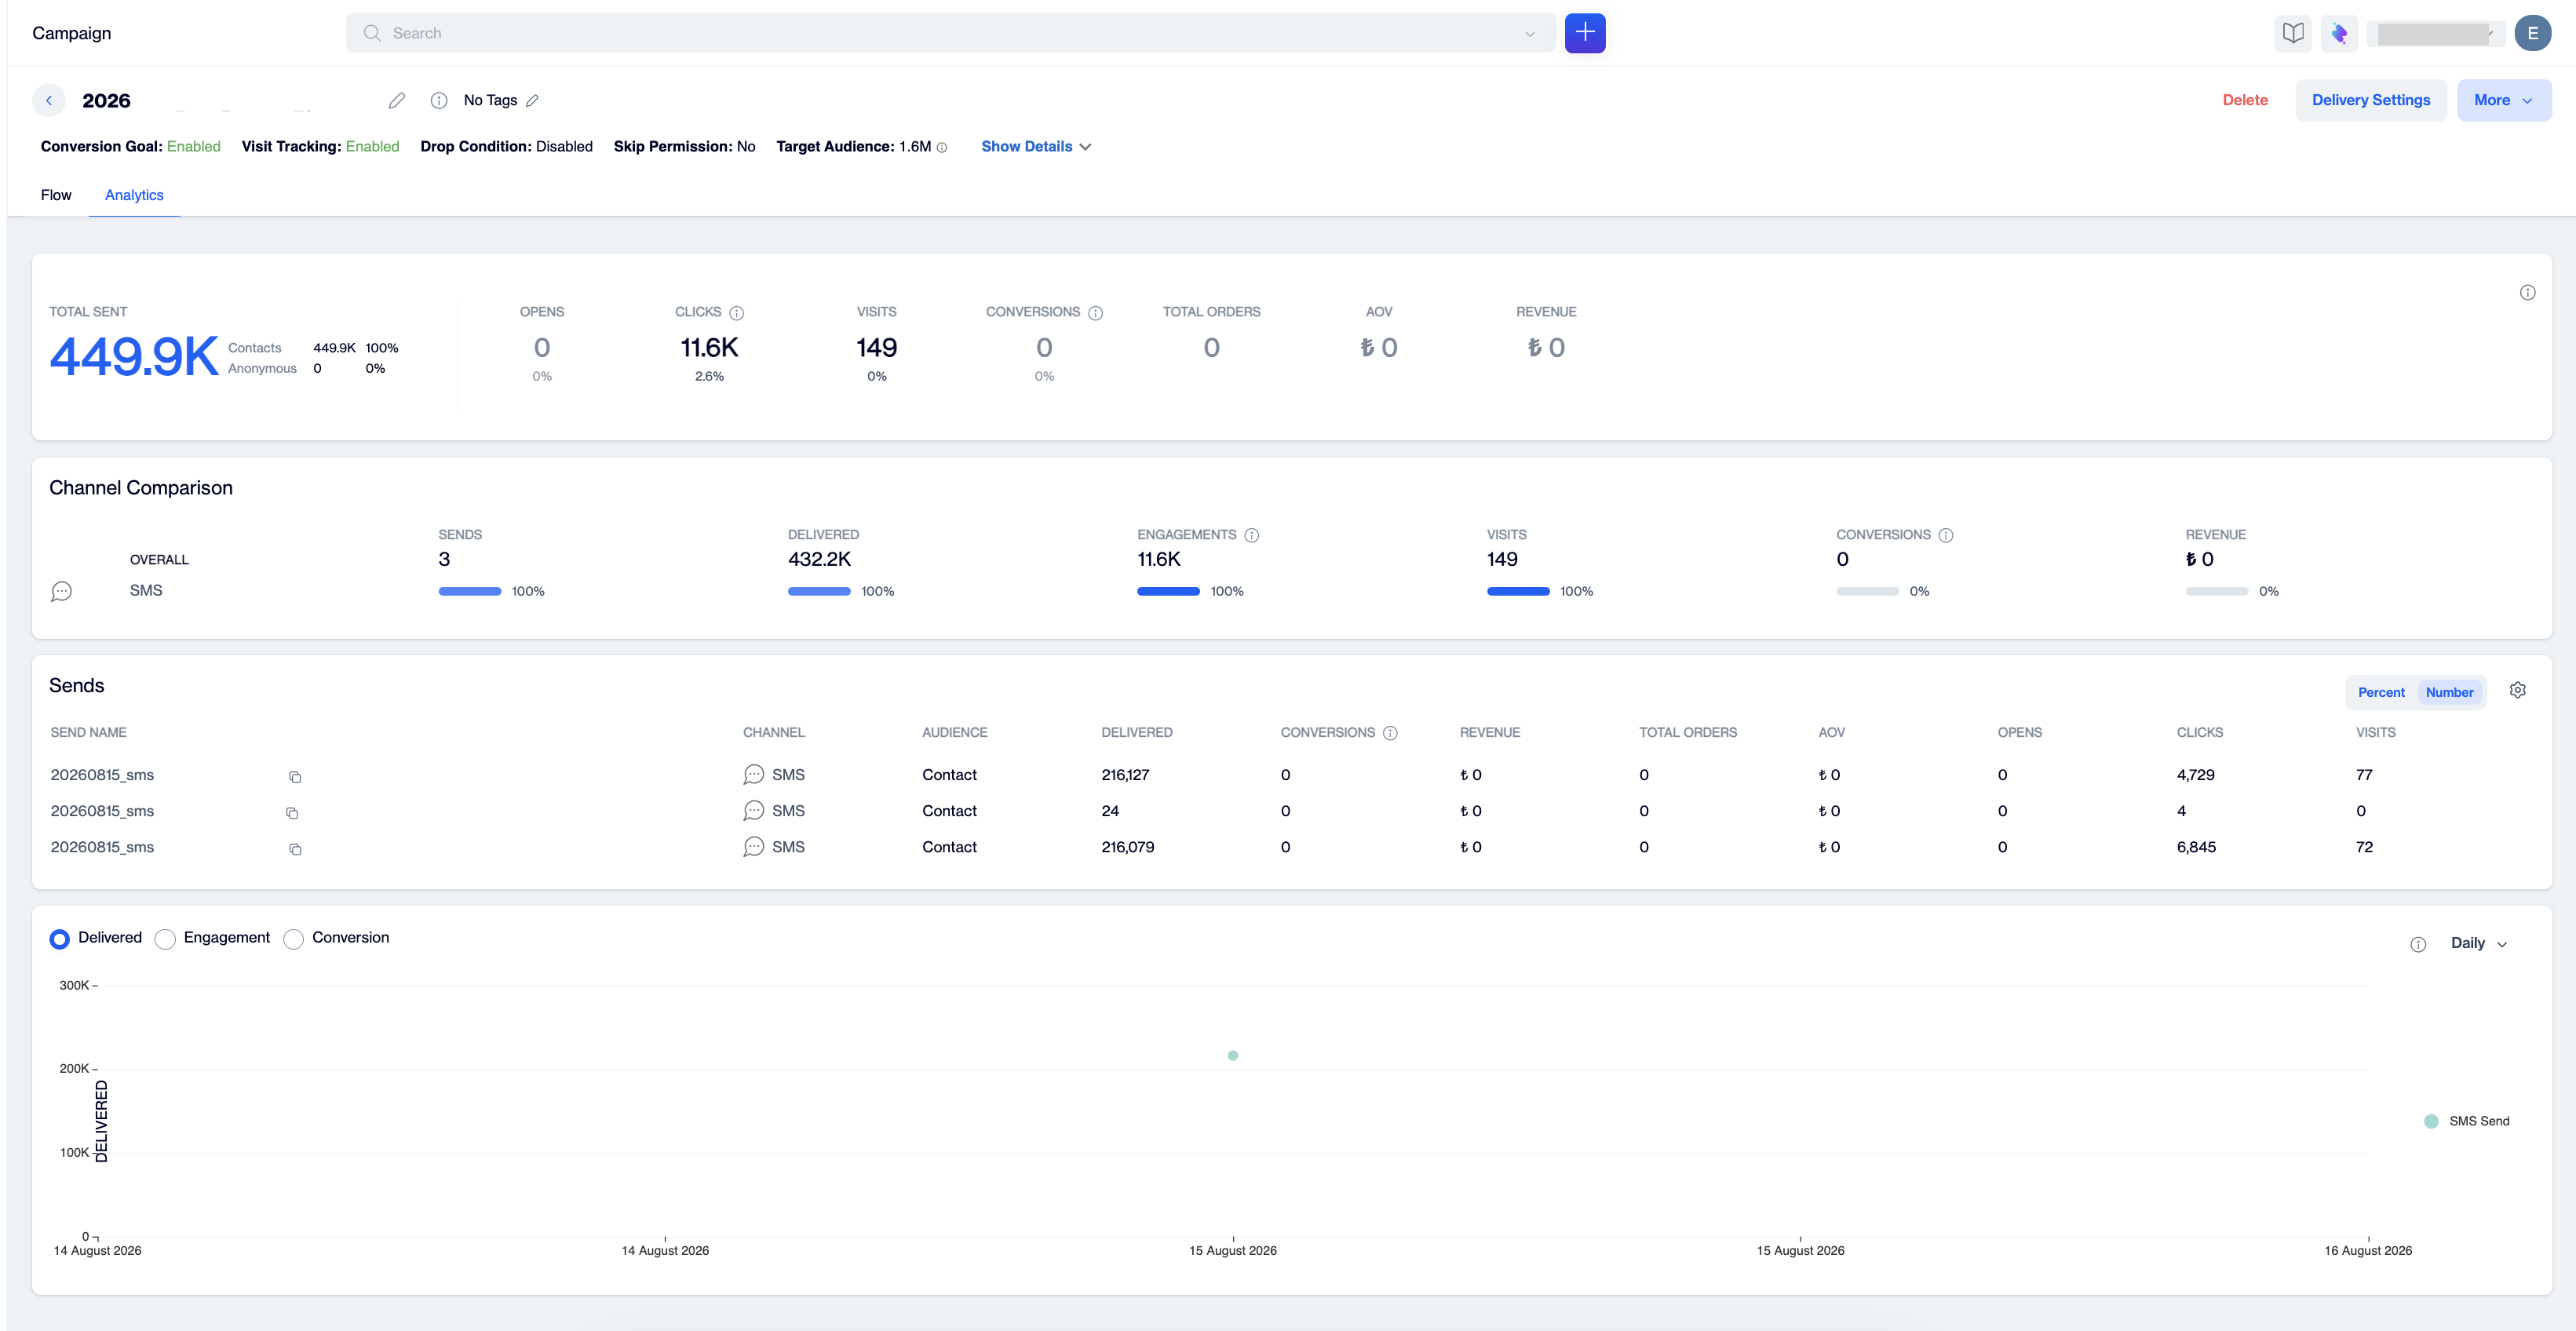This screenshot has height=1331, width=2576.
Task: Click the AUDIENCE column header
Action: (954, 732)
